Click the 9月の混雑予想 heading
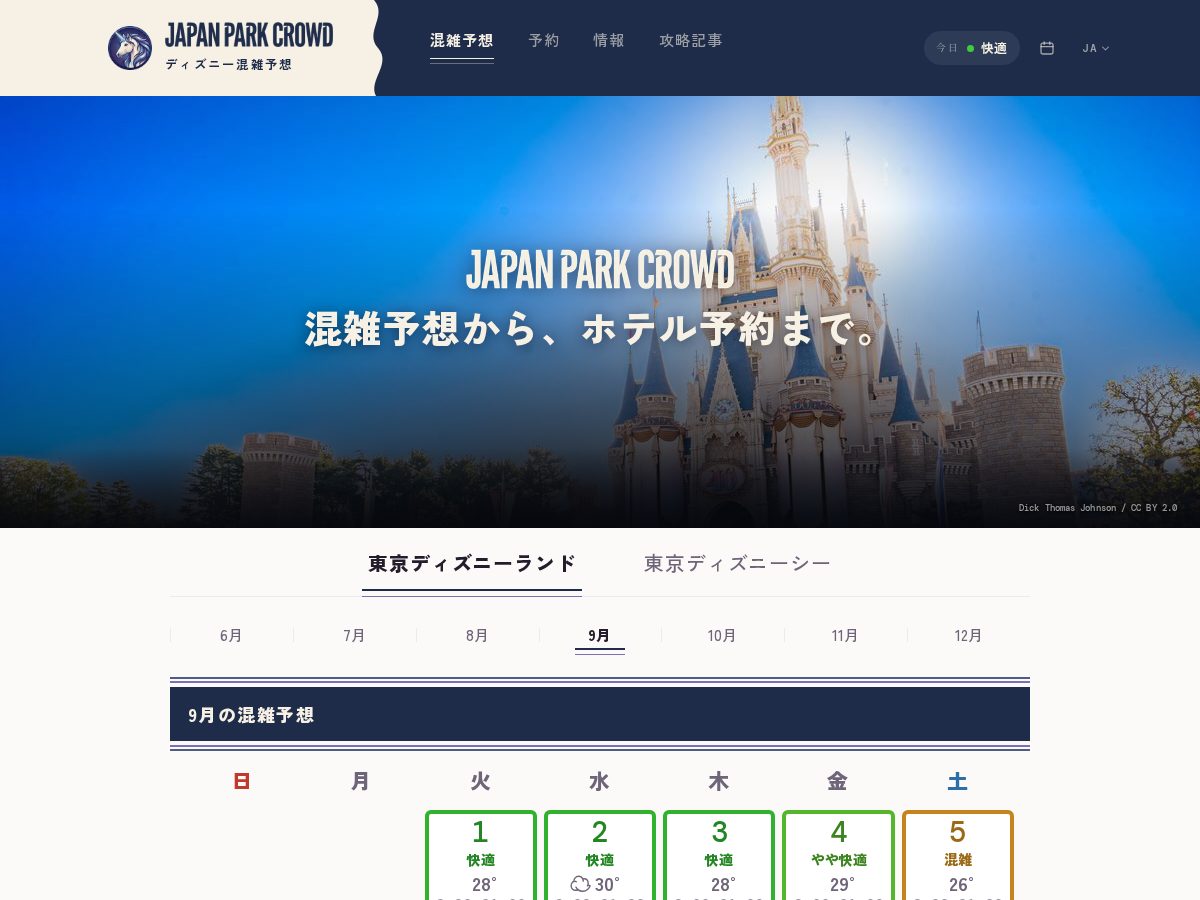The image size is (1200, 900). tap(251, 715)
